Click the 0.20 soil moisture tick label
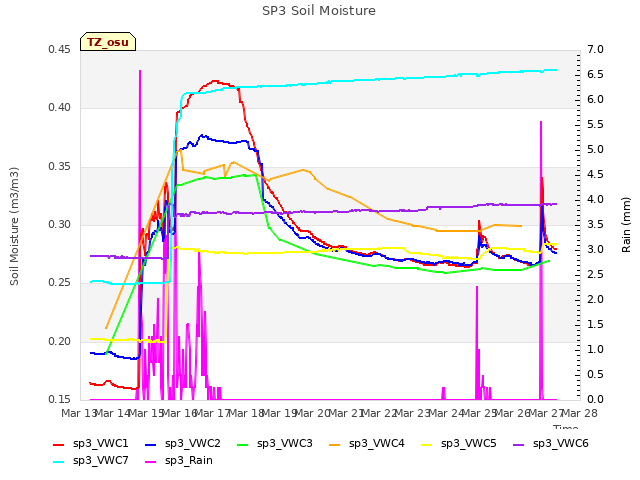The width and height of the screenshot is (640, 480). click(x=59, y=341)
